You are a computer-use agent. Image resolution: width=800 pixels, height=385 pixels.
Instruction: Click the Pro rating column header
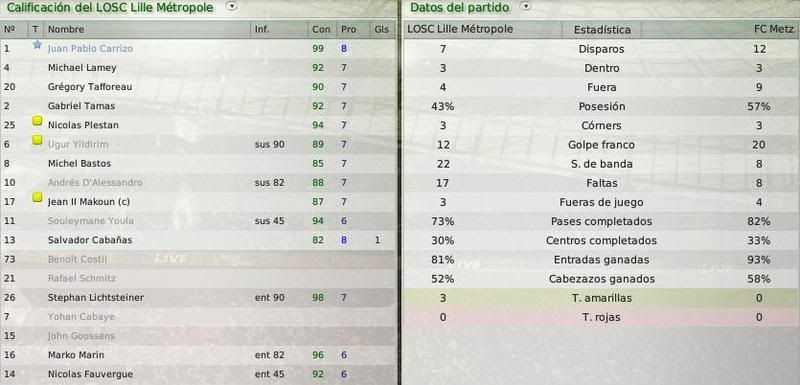click(349, 30)
